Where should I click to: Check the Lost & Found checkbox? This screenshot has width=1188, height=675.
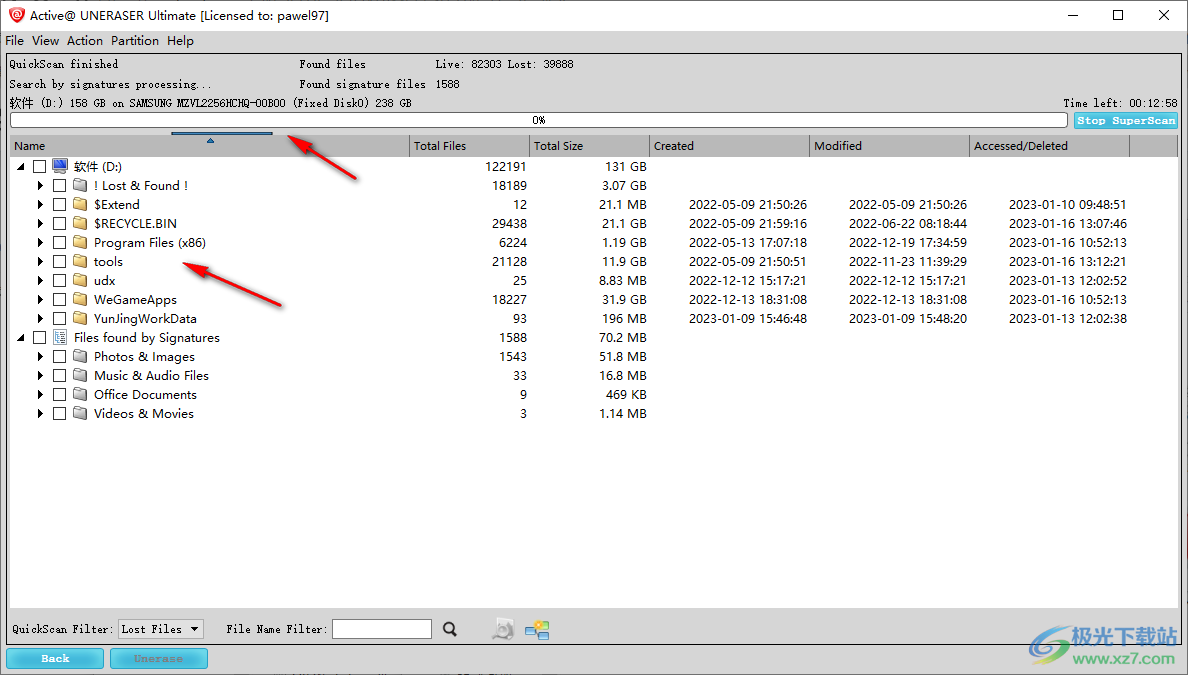pyautogui.click(x=59, y=186)
